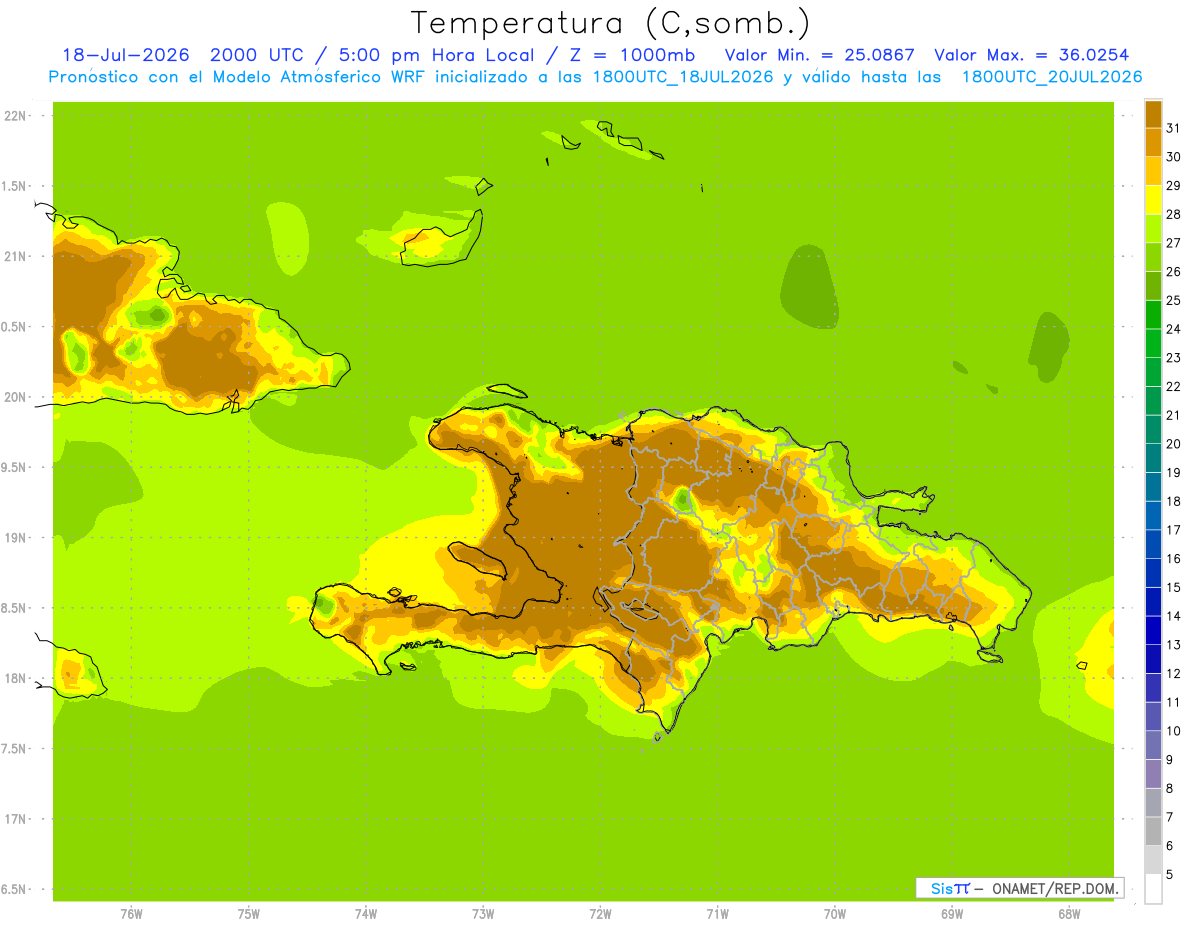
Task: Click the "0.5N" latitude label
Action: click(x=13, y=327)
